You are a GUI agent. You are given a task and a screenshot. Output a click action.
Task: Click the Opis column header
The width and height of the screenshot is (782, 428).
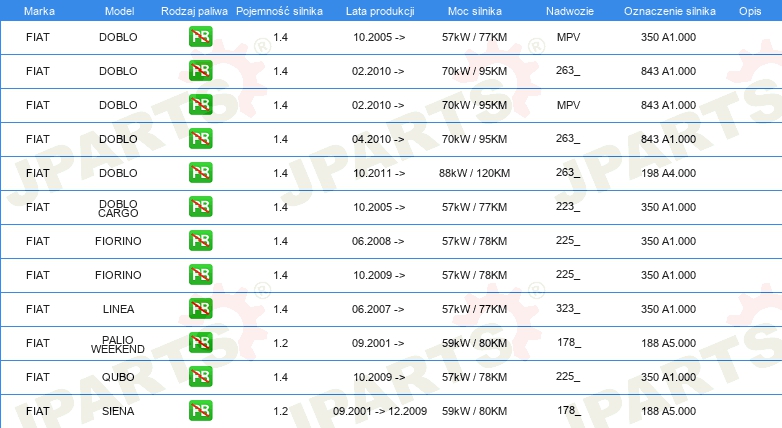[750, 11]
